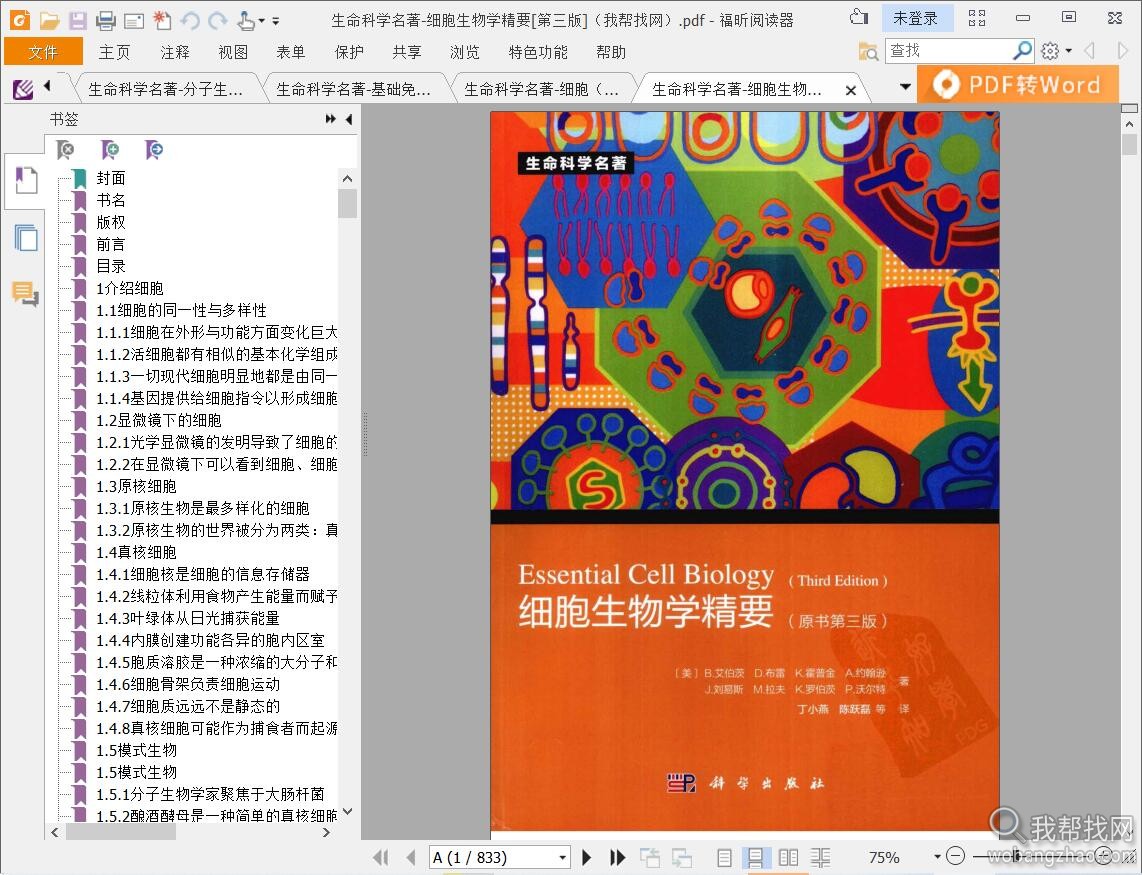Screen dimensions: 1142x875
Task: Enable facing pages view mode
Action: point(788,858)
